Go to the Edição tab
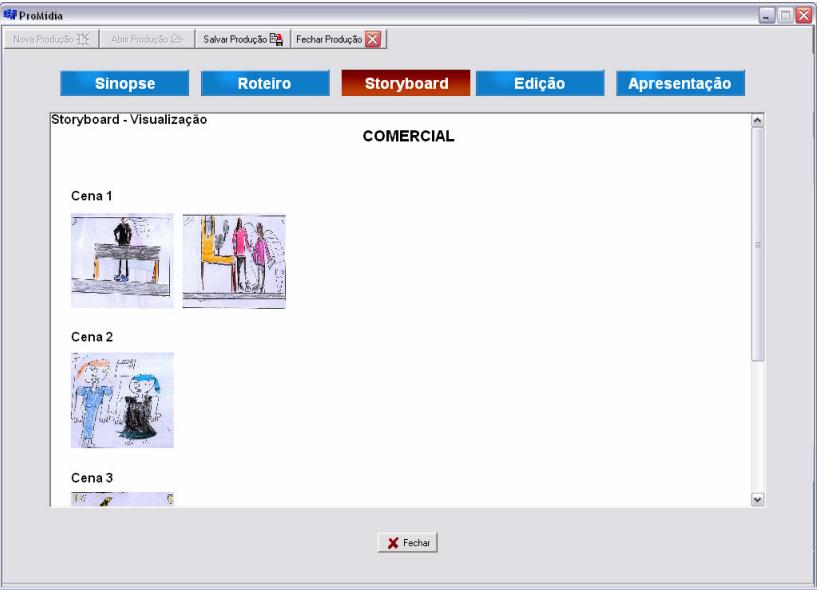The image size is (819, 590). tap(540, 84)
